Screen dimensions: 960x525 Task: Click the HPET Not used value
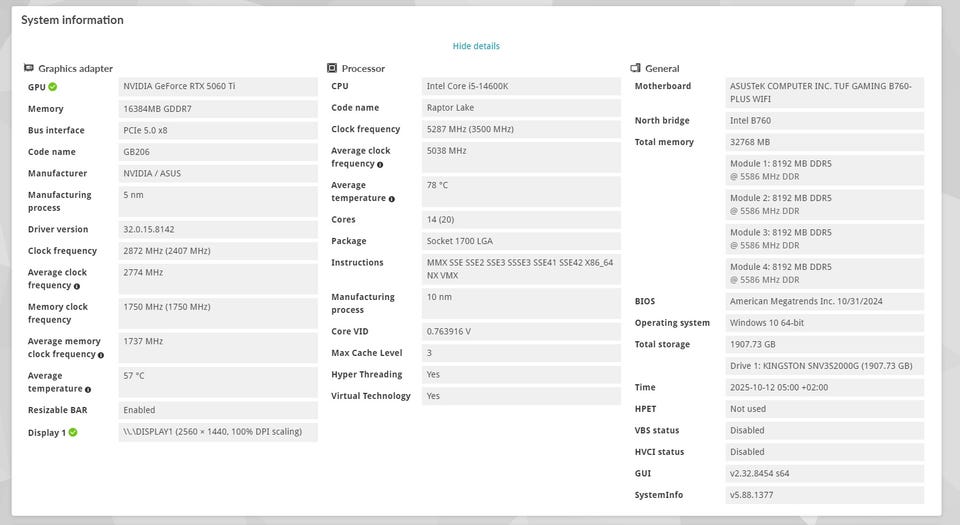(825, 409)
